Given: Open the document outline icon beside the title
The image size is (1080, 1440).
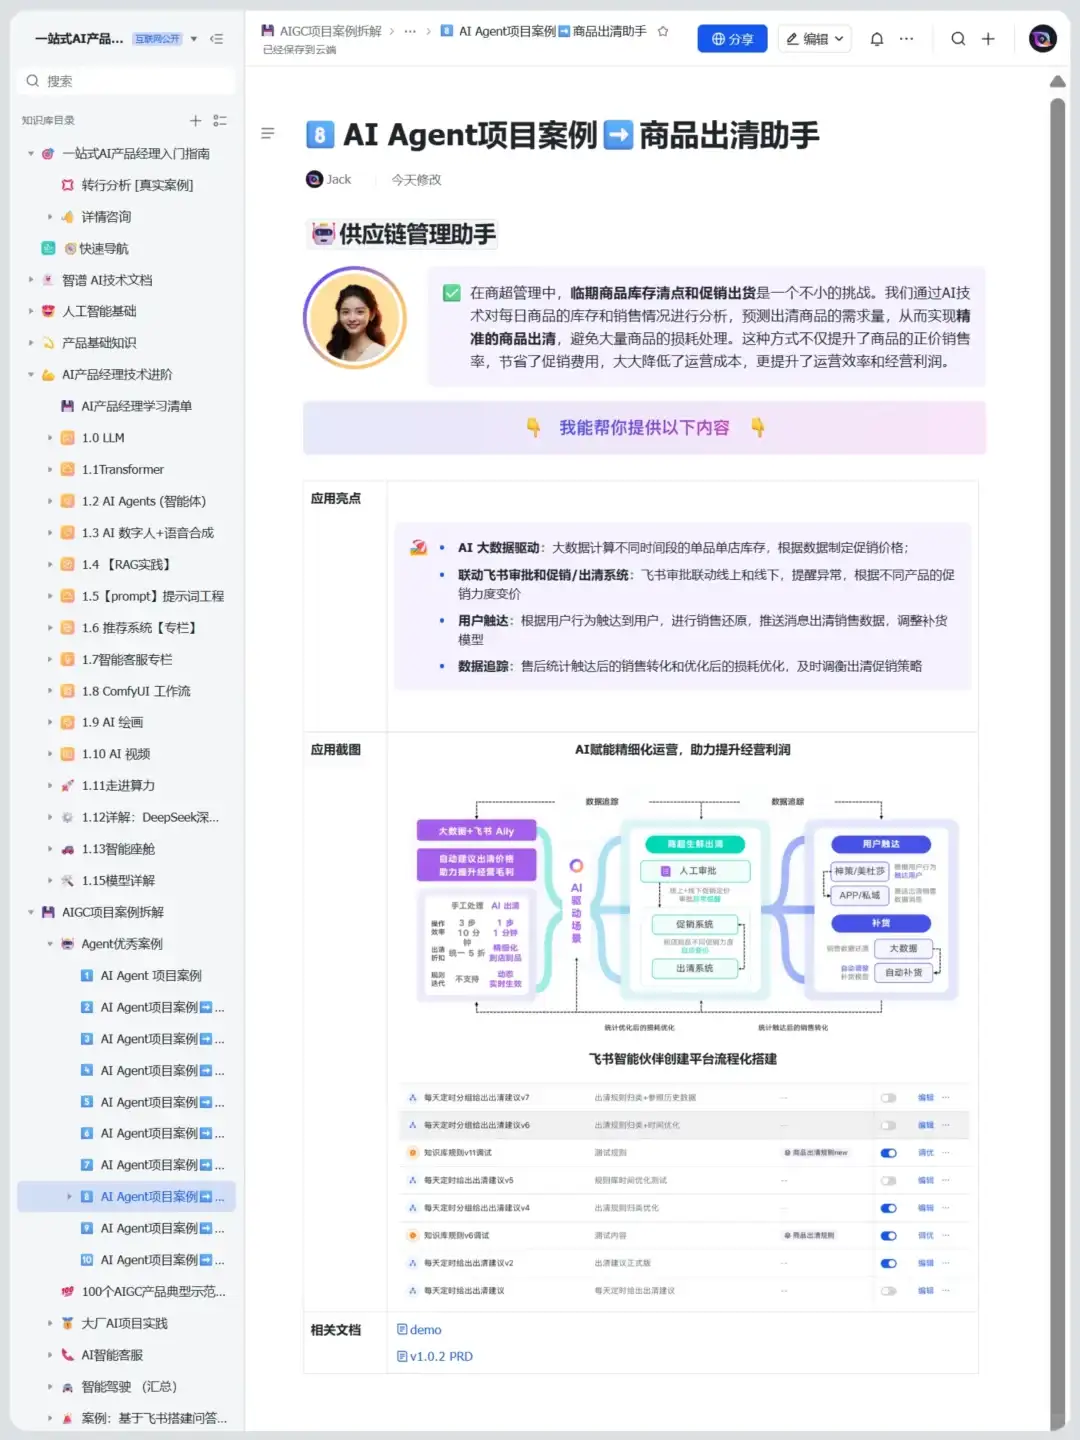Looking at the screenshot, I should [268, 134].
